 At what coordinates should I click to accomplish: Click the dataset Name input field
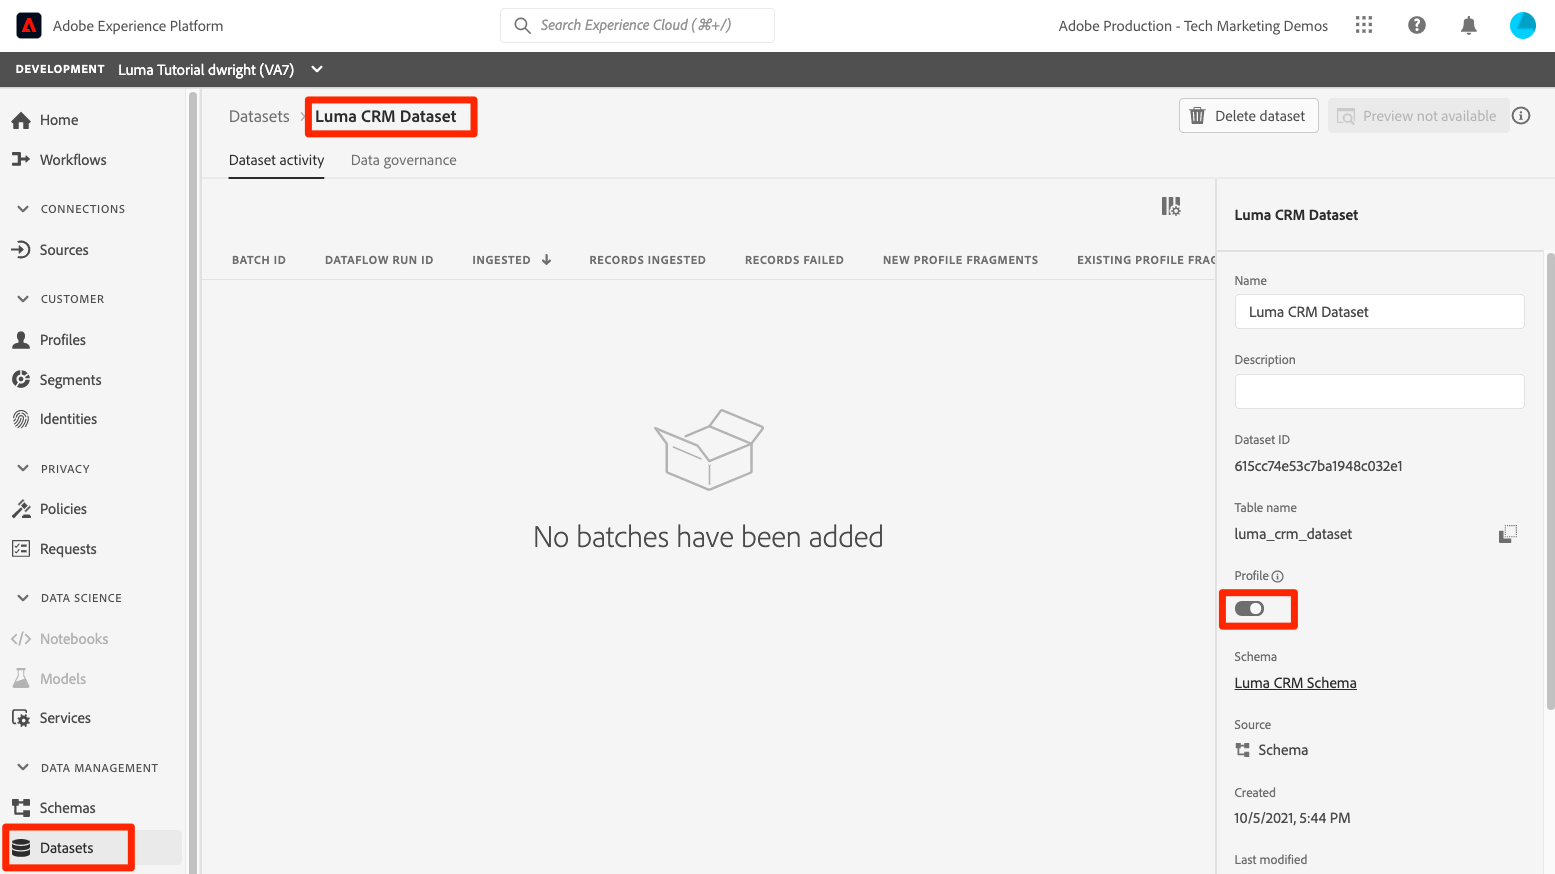[1379, 312]
